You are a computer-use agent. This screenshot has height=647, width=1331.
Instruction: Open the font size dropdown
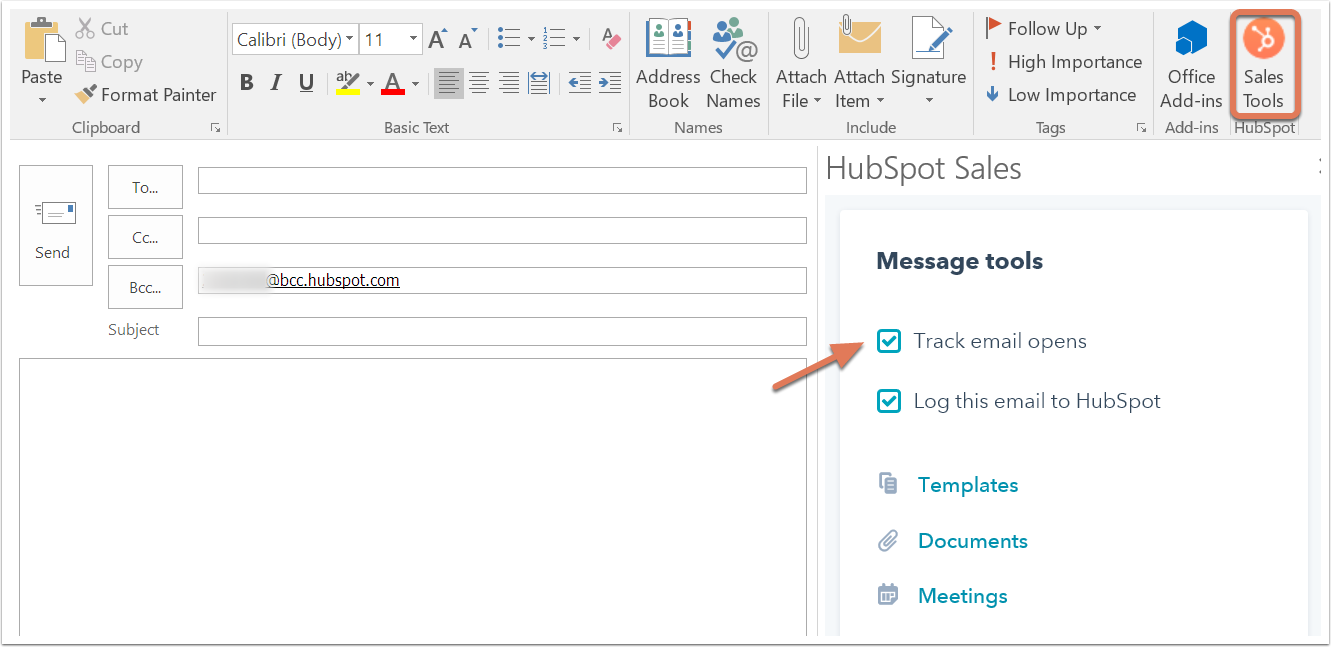[x=411, y=38]
